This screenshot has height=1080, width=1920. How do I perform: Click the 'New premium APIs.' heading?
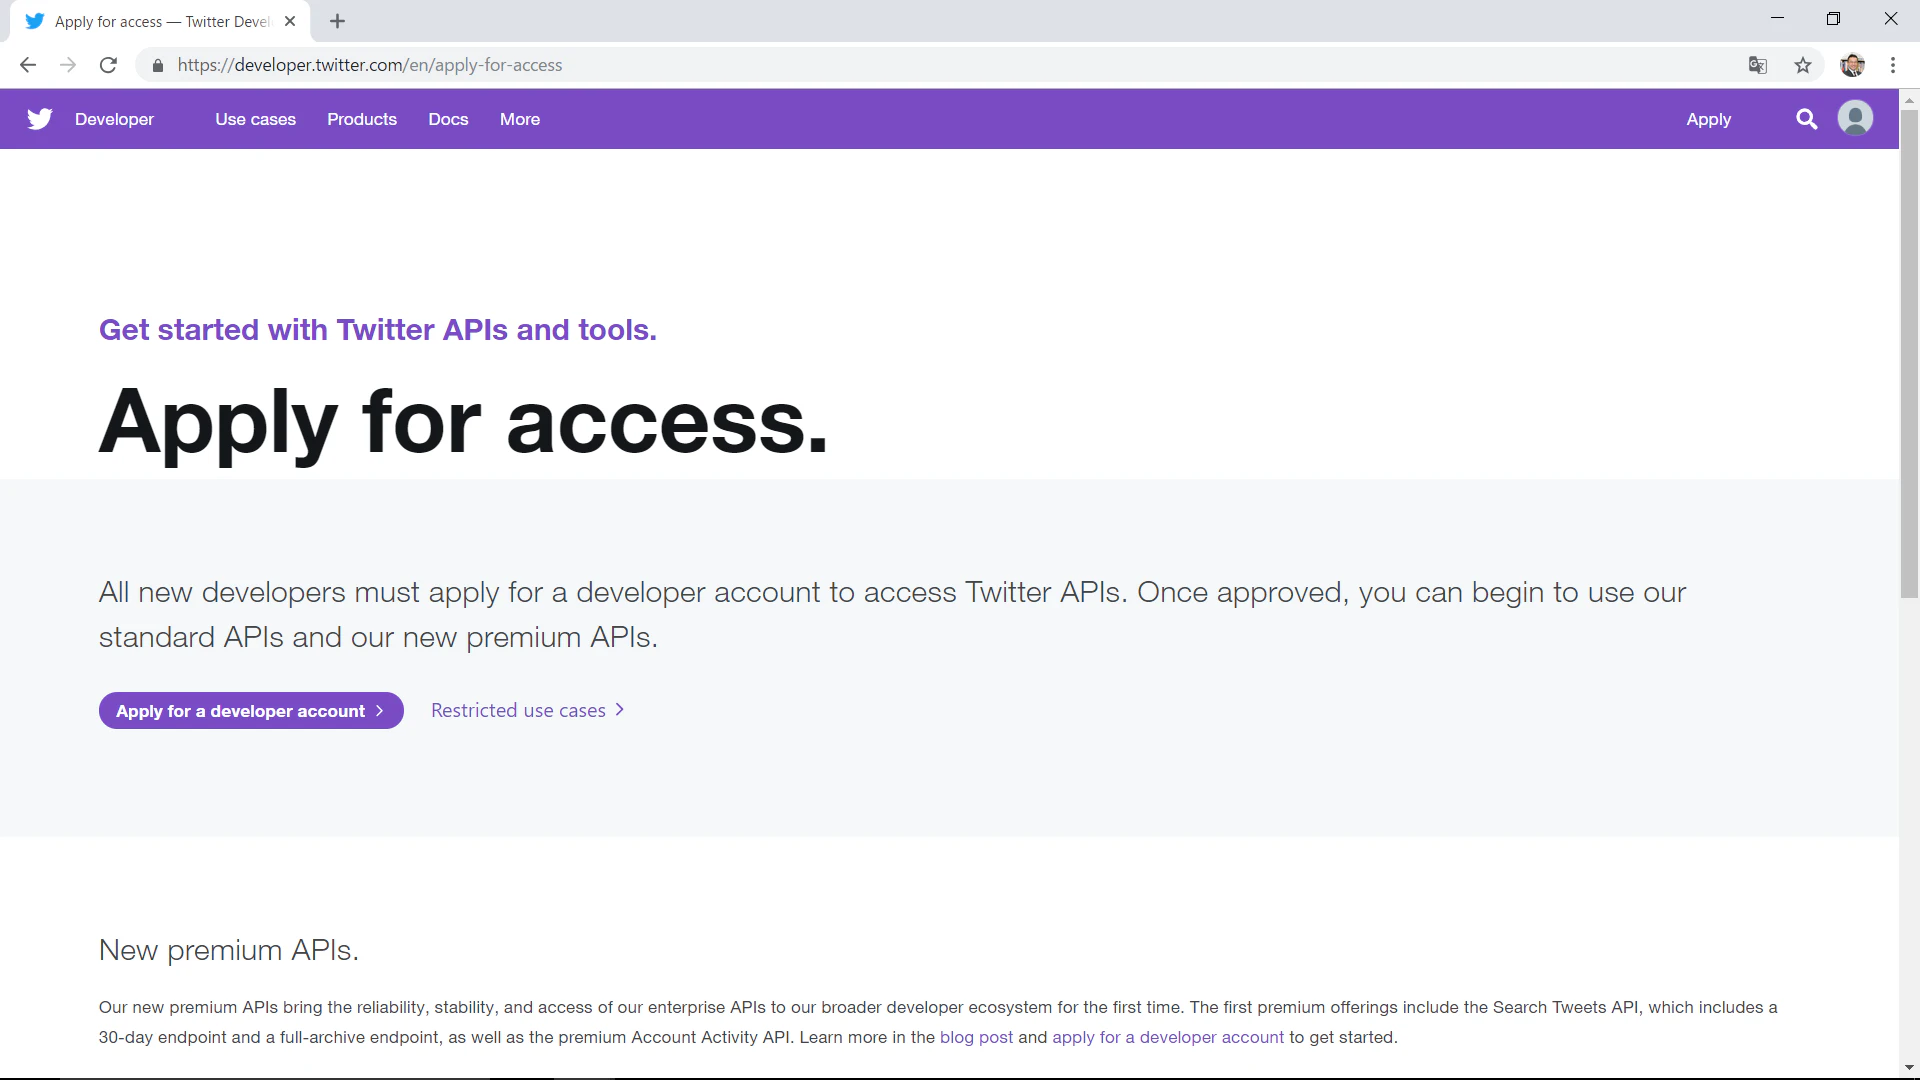point(229,950)
